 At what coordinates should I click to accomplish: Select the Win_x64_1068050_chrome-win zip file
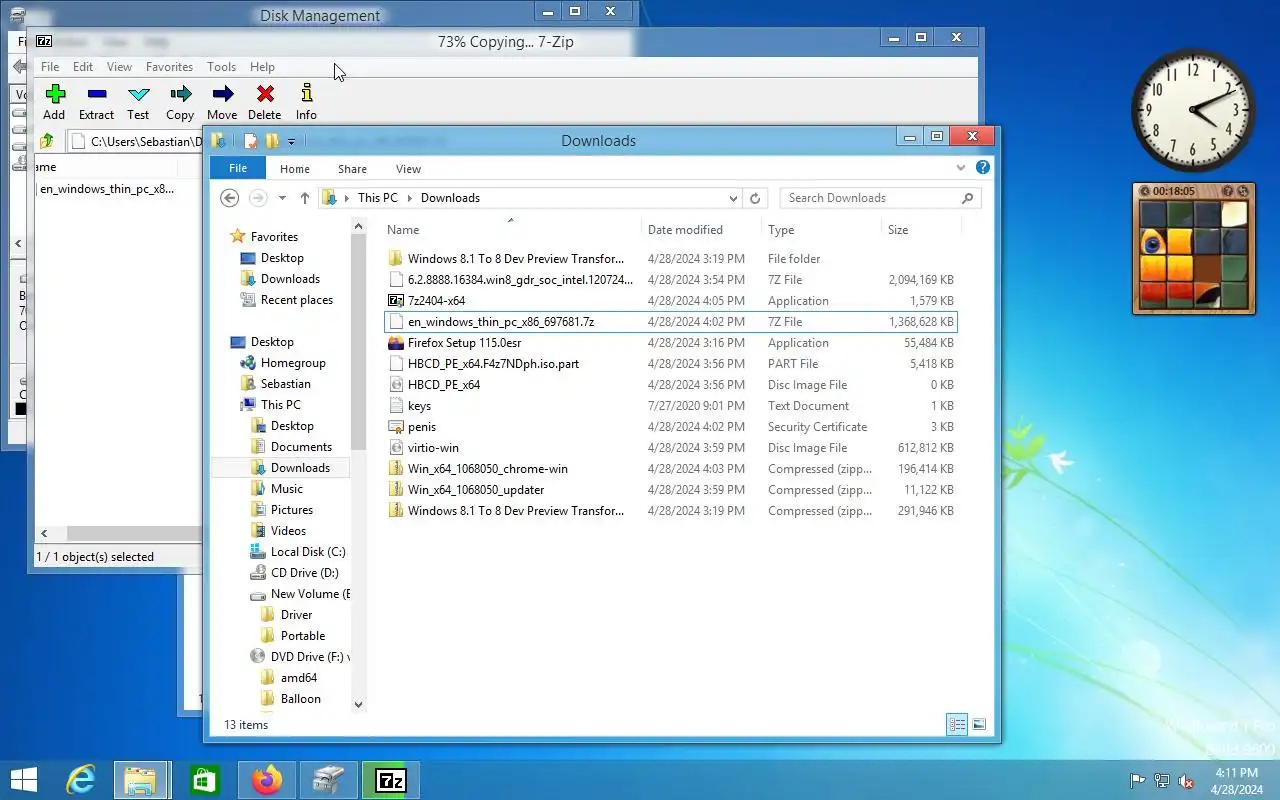click(670, 469)
